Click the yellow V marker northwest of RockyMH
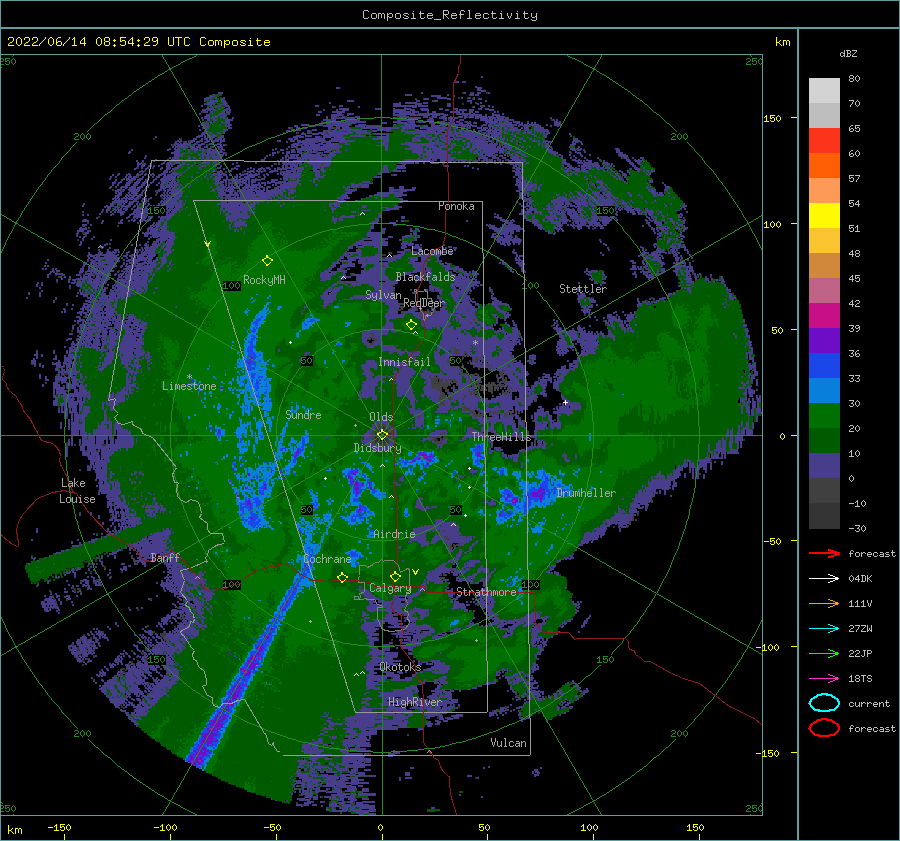This screenshot has width=900, height=841. pos(208,244)
